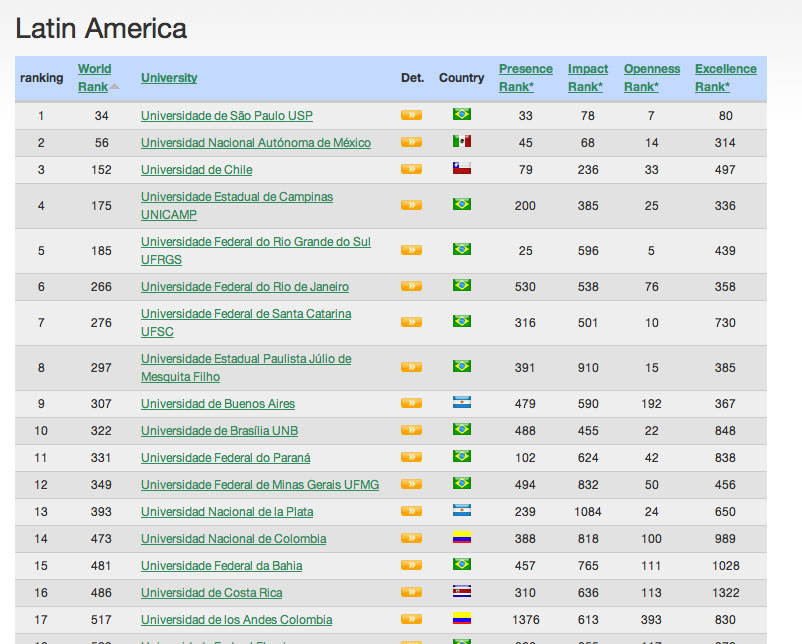
Task: Open Universidad de Buenos Aires link
Action: pyautogui.click(x=218, y=404)
